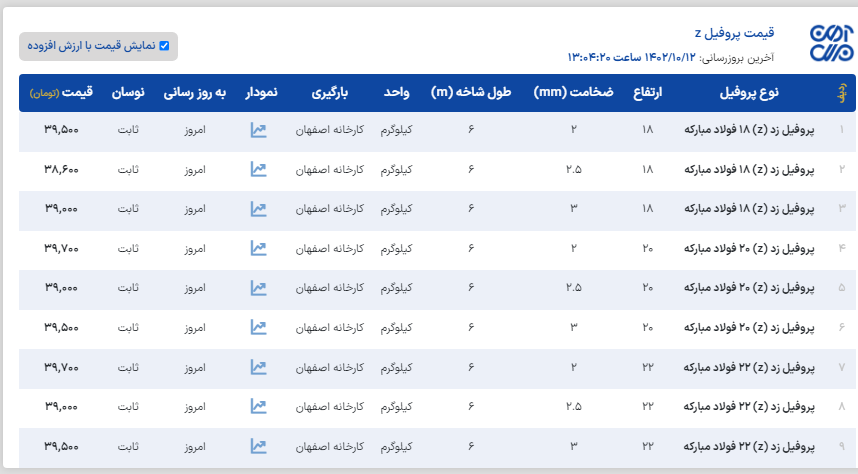This screenshot has width=858, height=474.
Task: Click the نوسان column header
Action: tap(128, 93)
